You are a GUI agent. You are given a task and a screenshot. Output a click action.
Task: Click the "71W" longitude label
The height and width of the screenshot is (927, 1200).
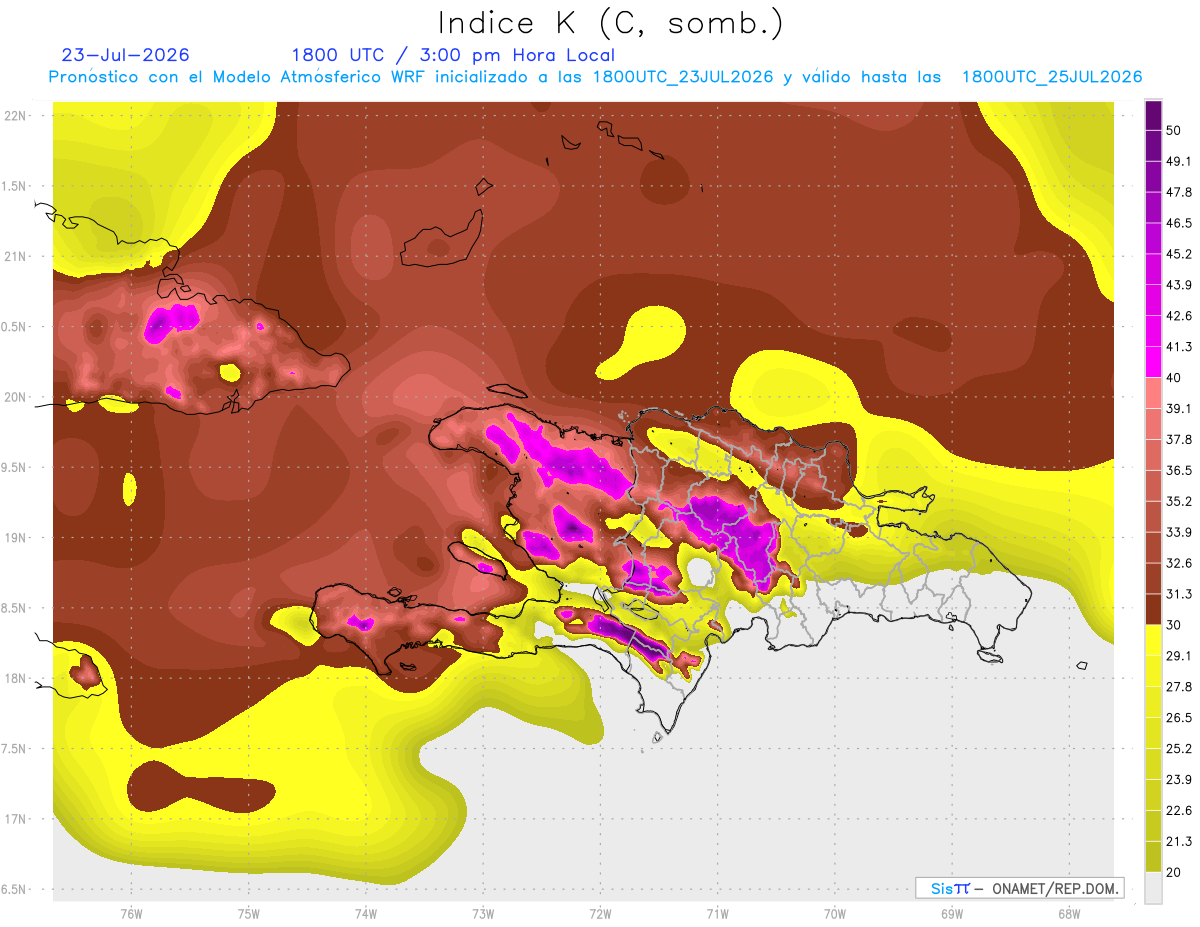(717, 914)
